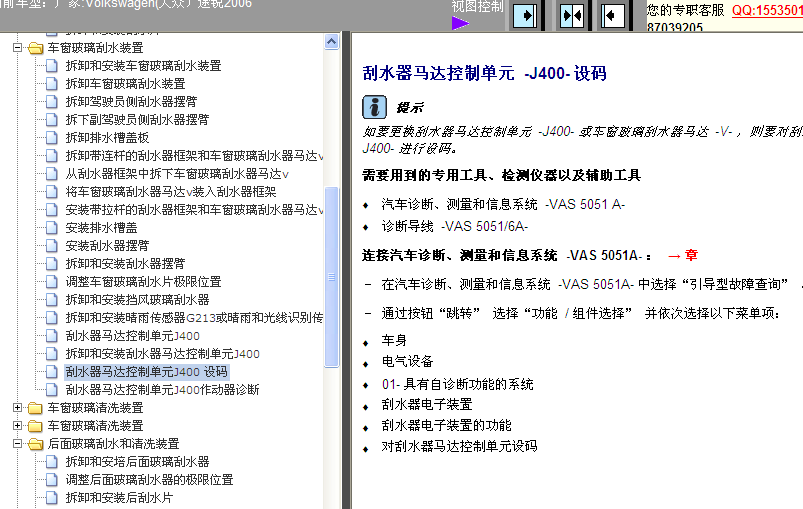
Task: Open 安装带拉杆的刮水器框架 topic
Action: 194,209
